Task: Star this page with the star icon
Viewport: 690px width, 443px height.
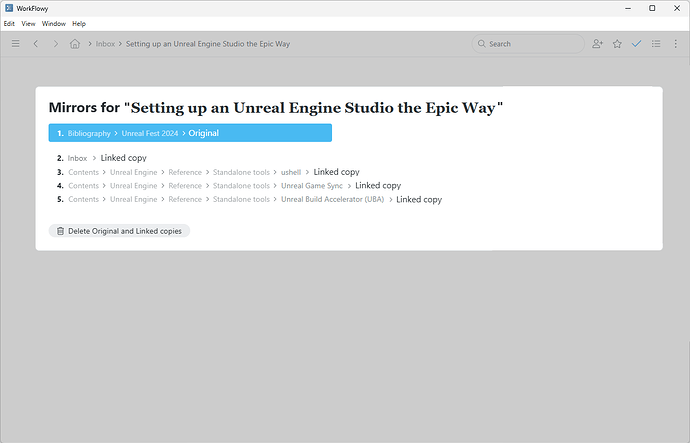Action: (x=617, y=44)
